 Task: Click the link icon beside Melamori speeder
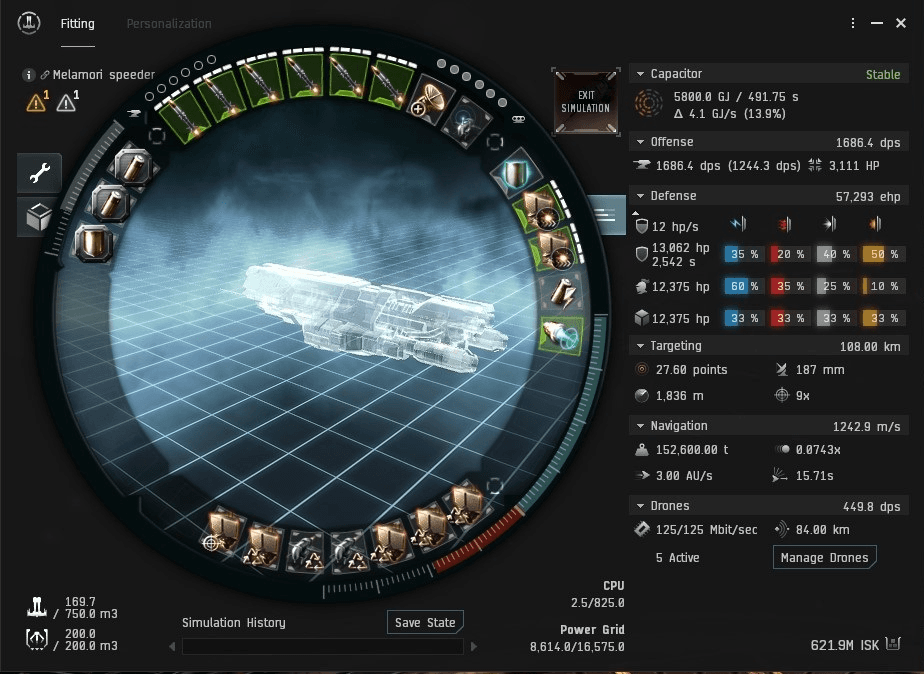coord(45,75)
